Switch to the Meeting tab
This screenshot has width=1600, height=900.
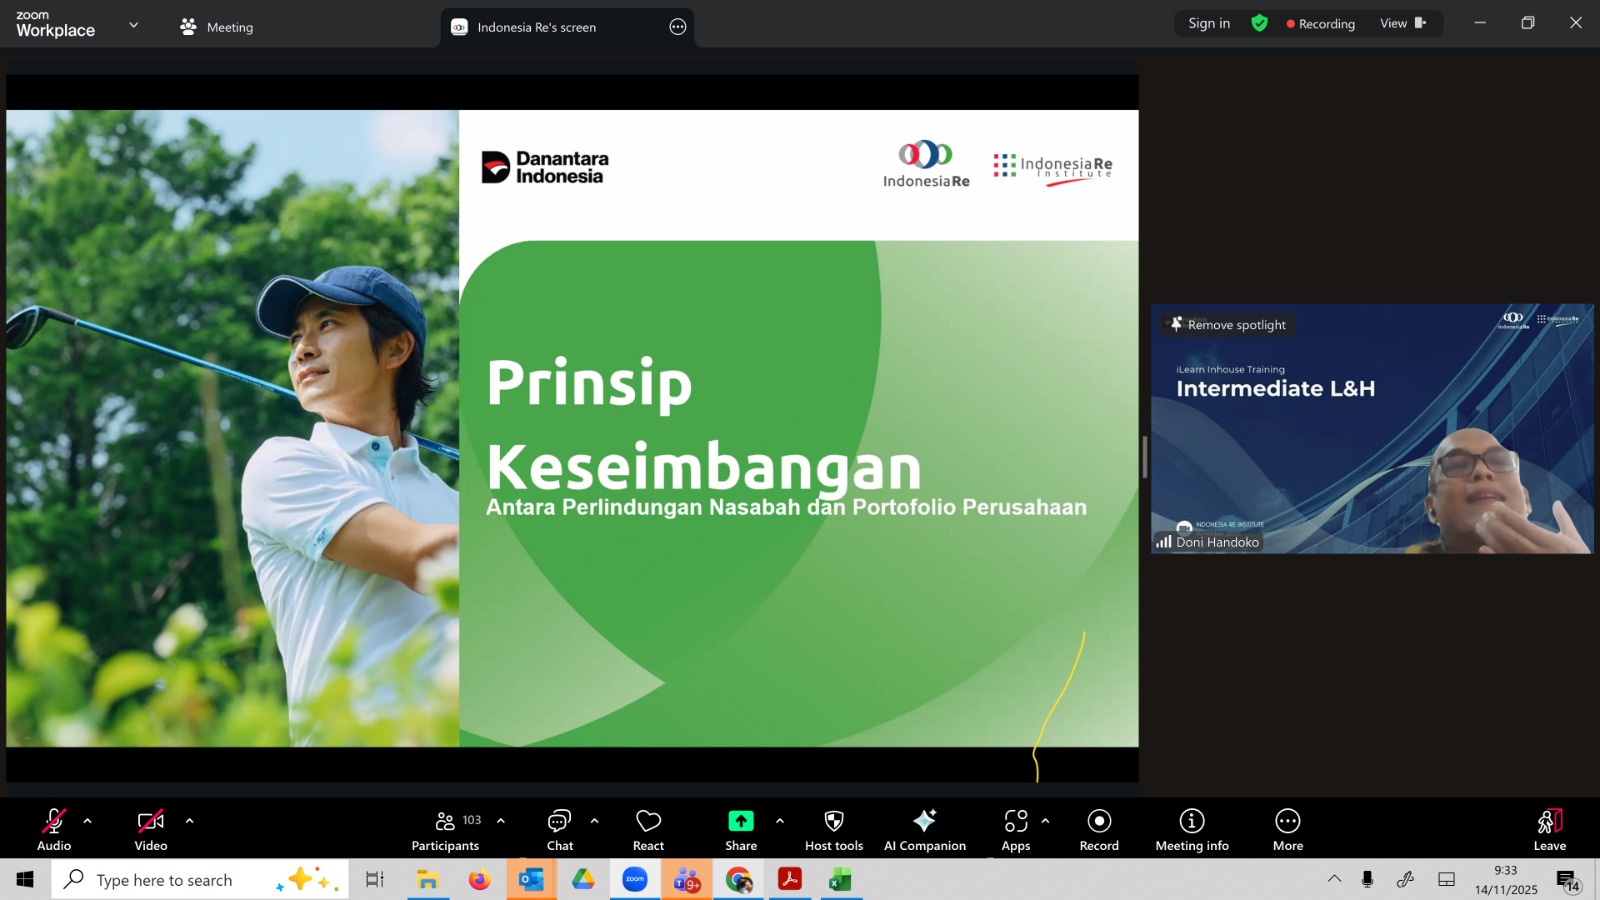[x=217, y=27]
